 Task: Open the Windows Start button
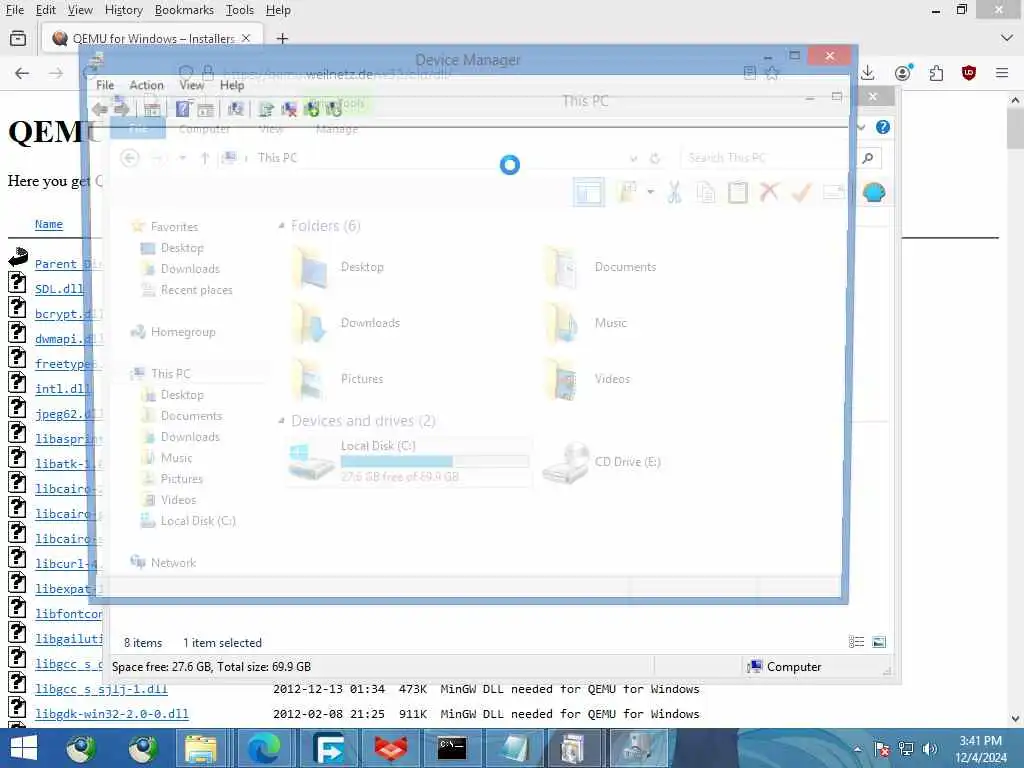point(24,748)
